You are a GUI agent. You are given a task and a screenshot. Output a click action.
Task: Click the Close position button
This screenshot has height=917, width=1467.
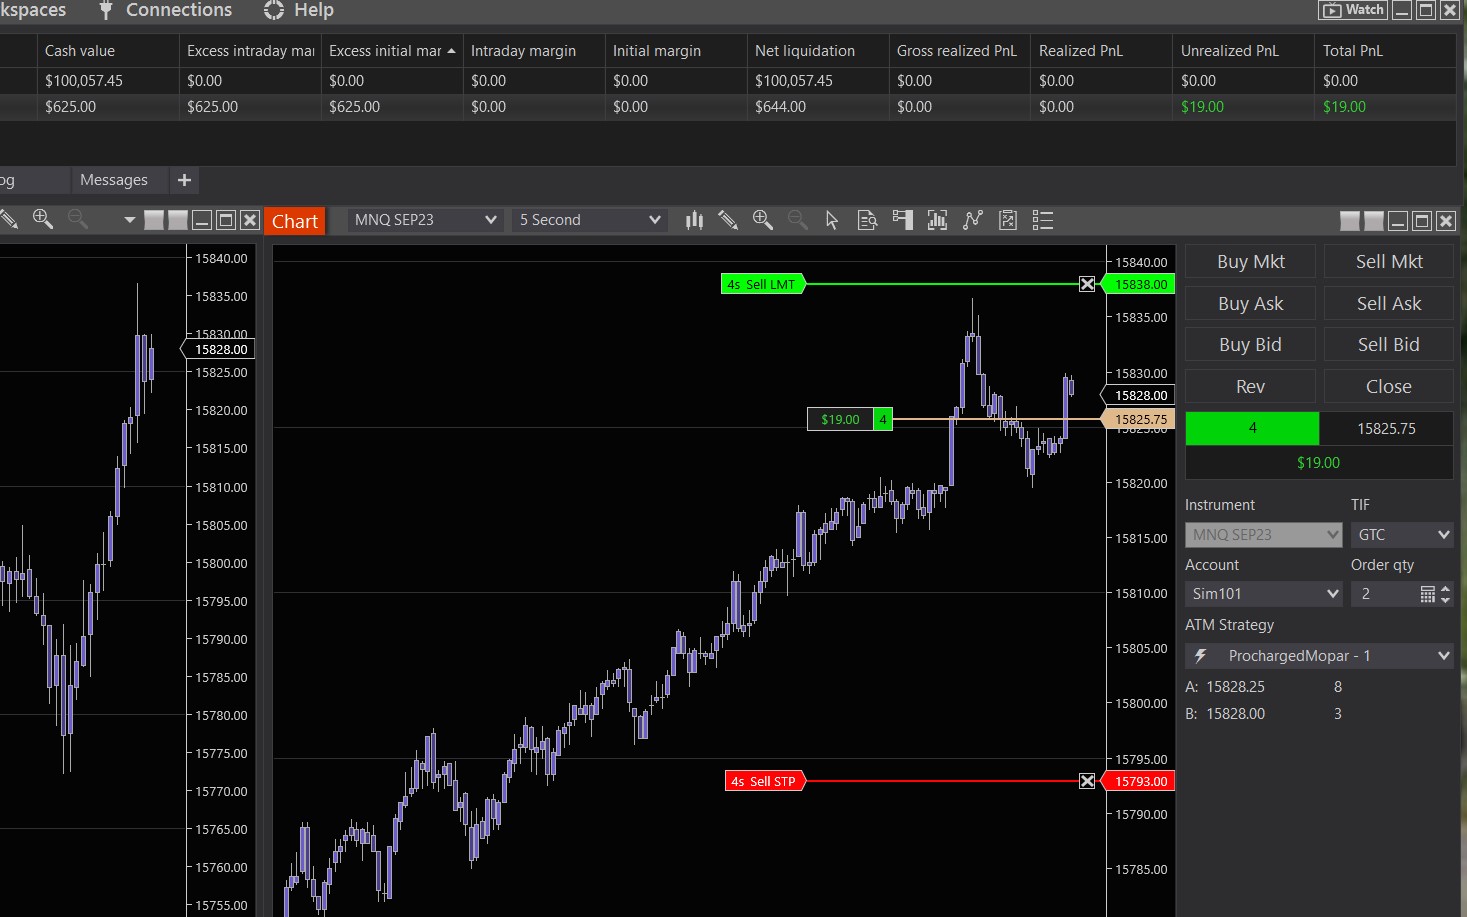pos(1389,387)
